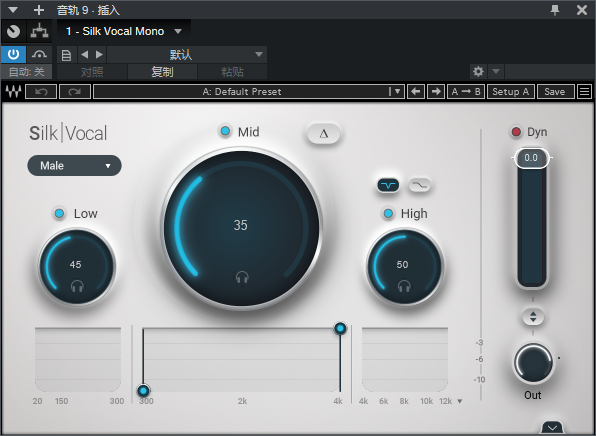The width and height of the screenshot is (596, 436).
Task: Click the 300 Hz mid range handle
Action: coord(143,390)
